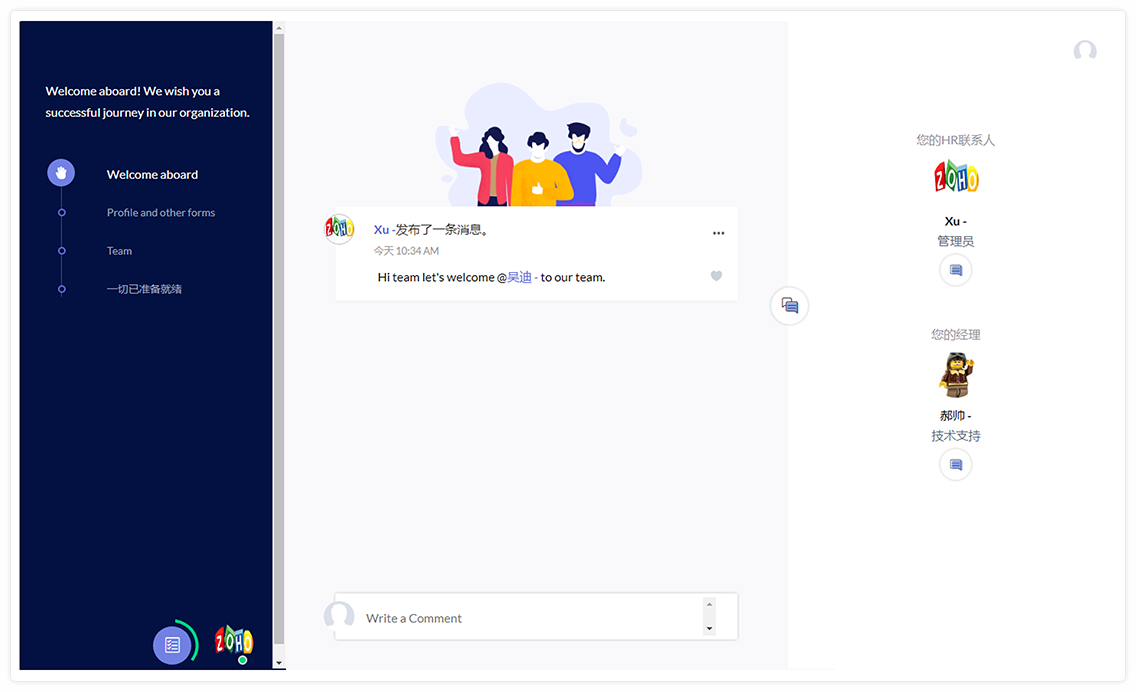The width and height of the screenshot is (1136, 692).
Task: Click the Team step circle marker
Action: (x=62, y=251)
